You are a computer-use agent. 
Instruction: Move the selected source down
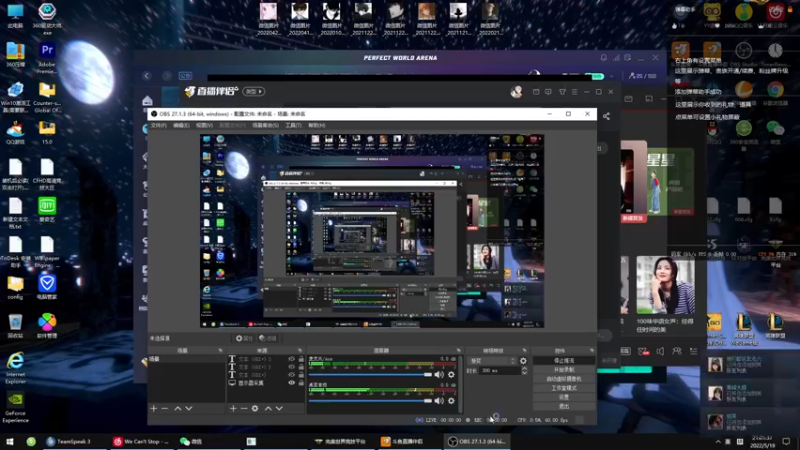tap(279, 409)
